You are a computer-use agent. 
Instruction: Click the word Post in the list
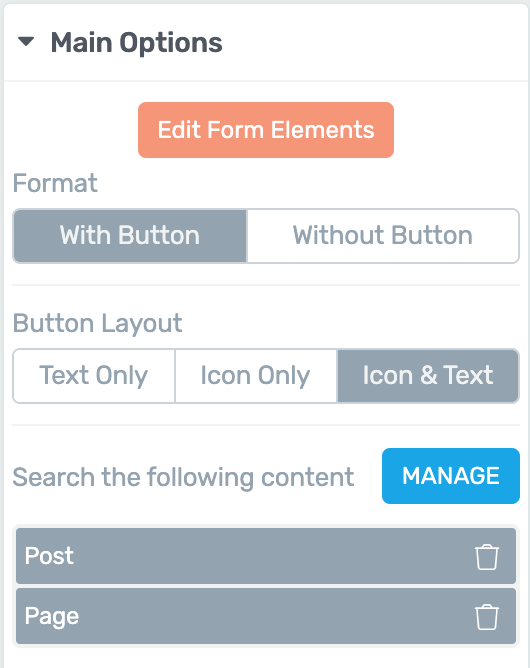click(49, 556)
